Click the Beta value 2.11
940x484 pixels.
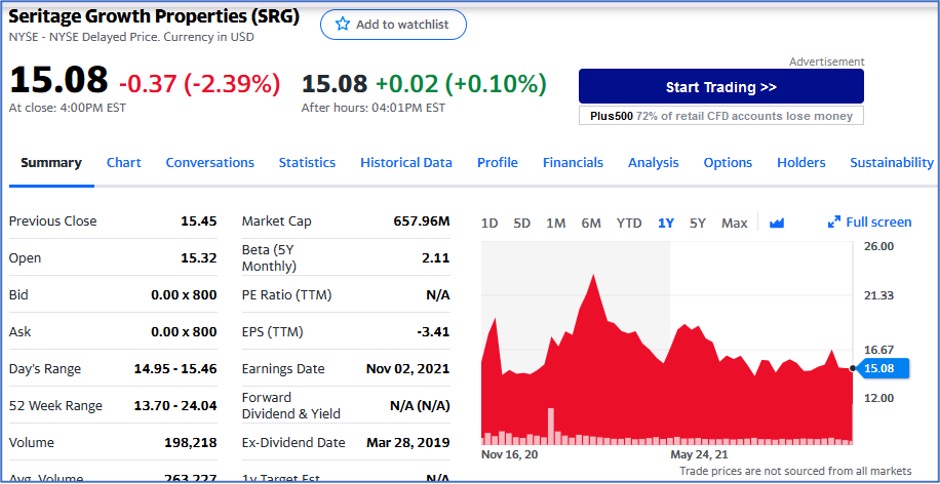coord(436,258)
